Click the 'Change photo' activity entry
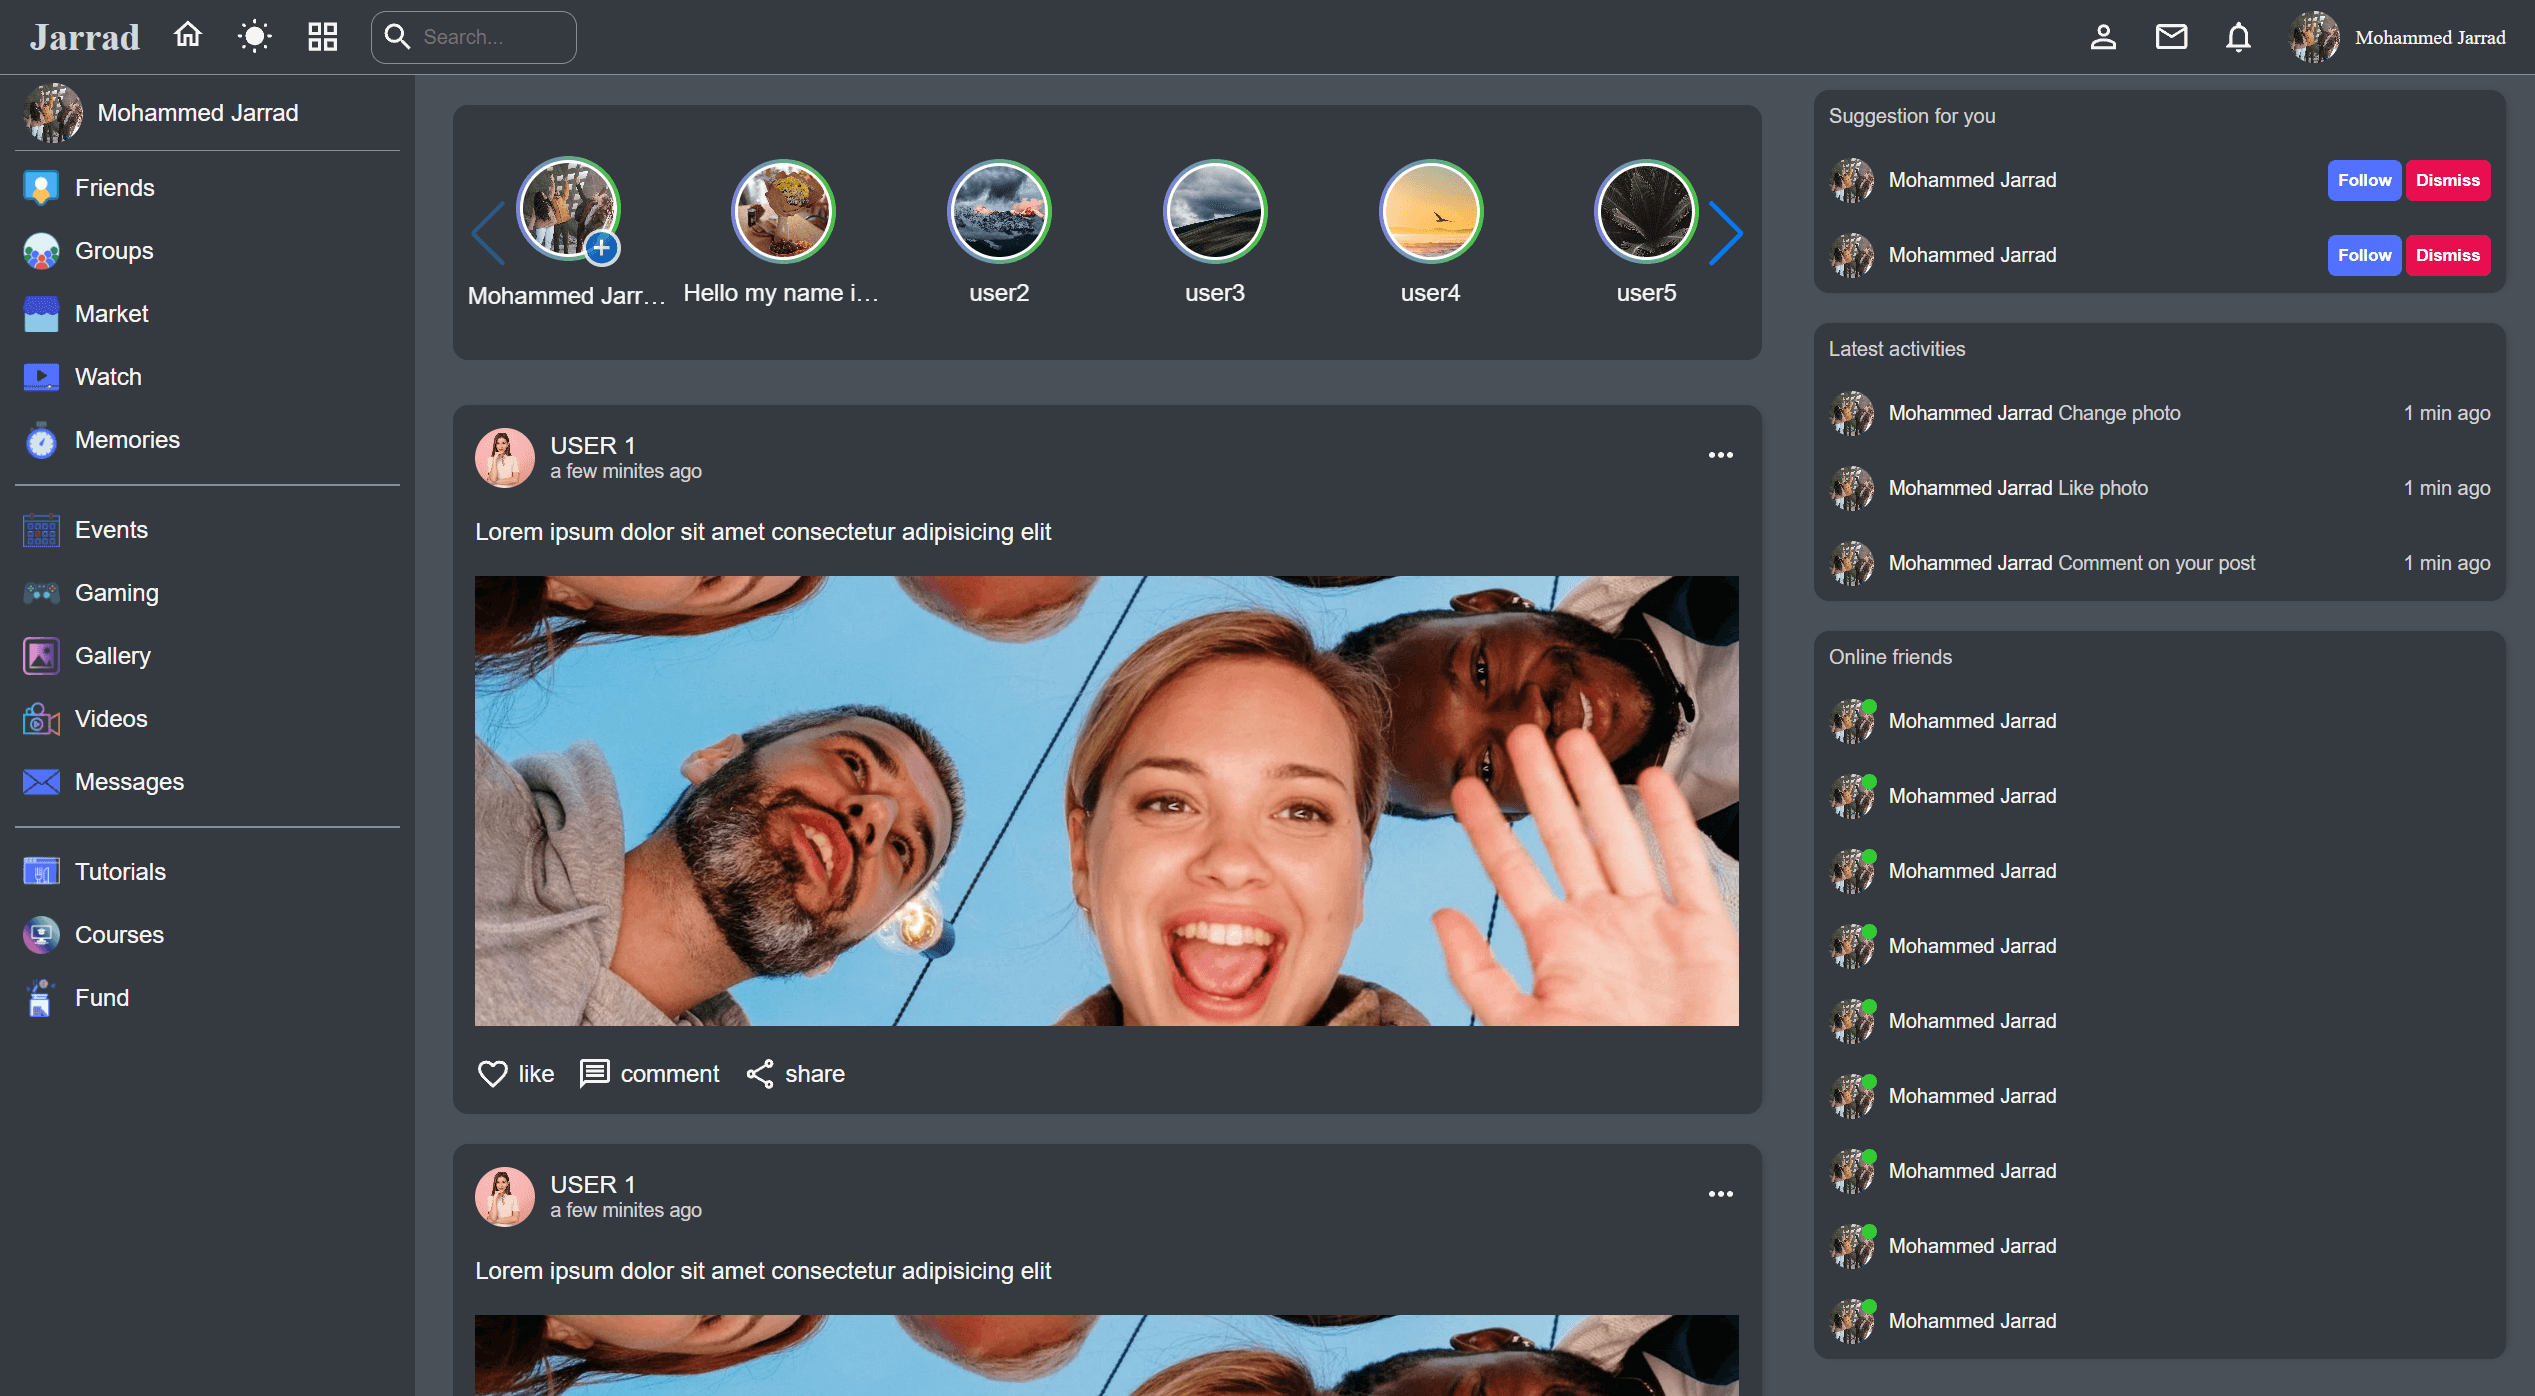 2160,413
